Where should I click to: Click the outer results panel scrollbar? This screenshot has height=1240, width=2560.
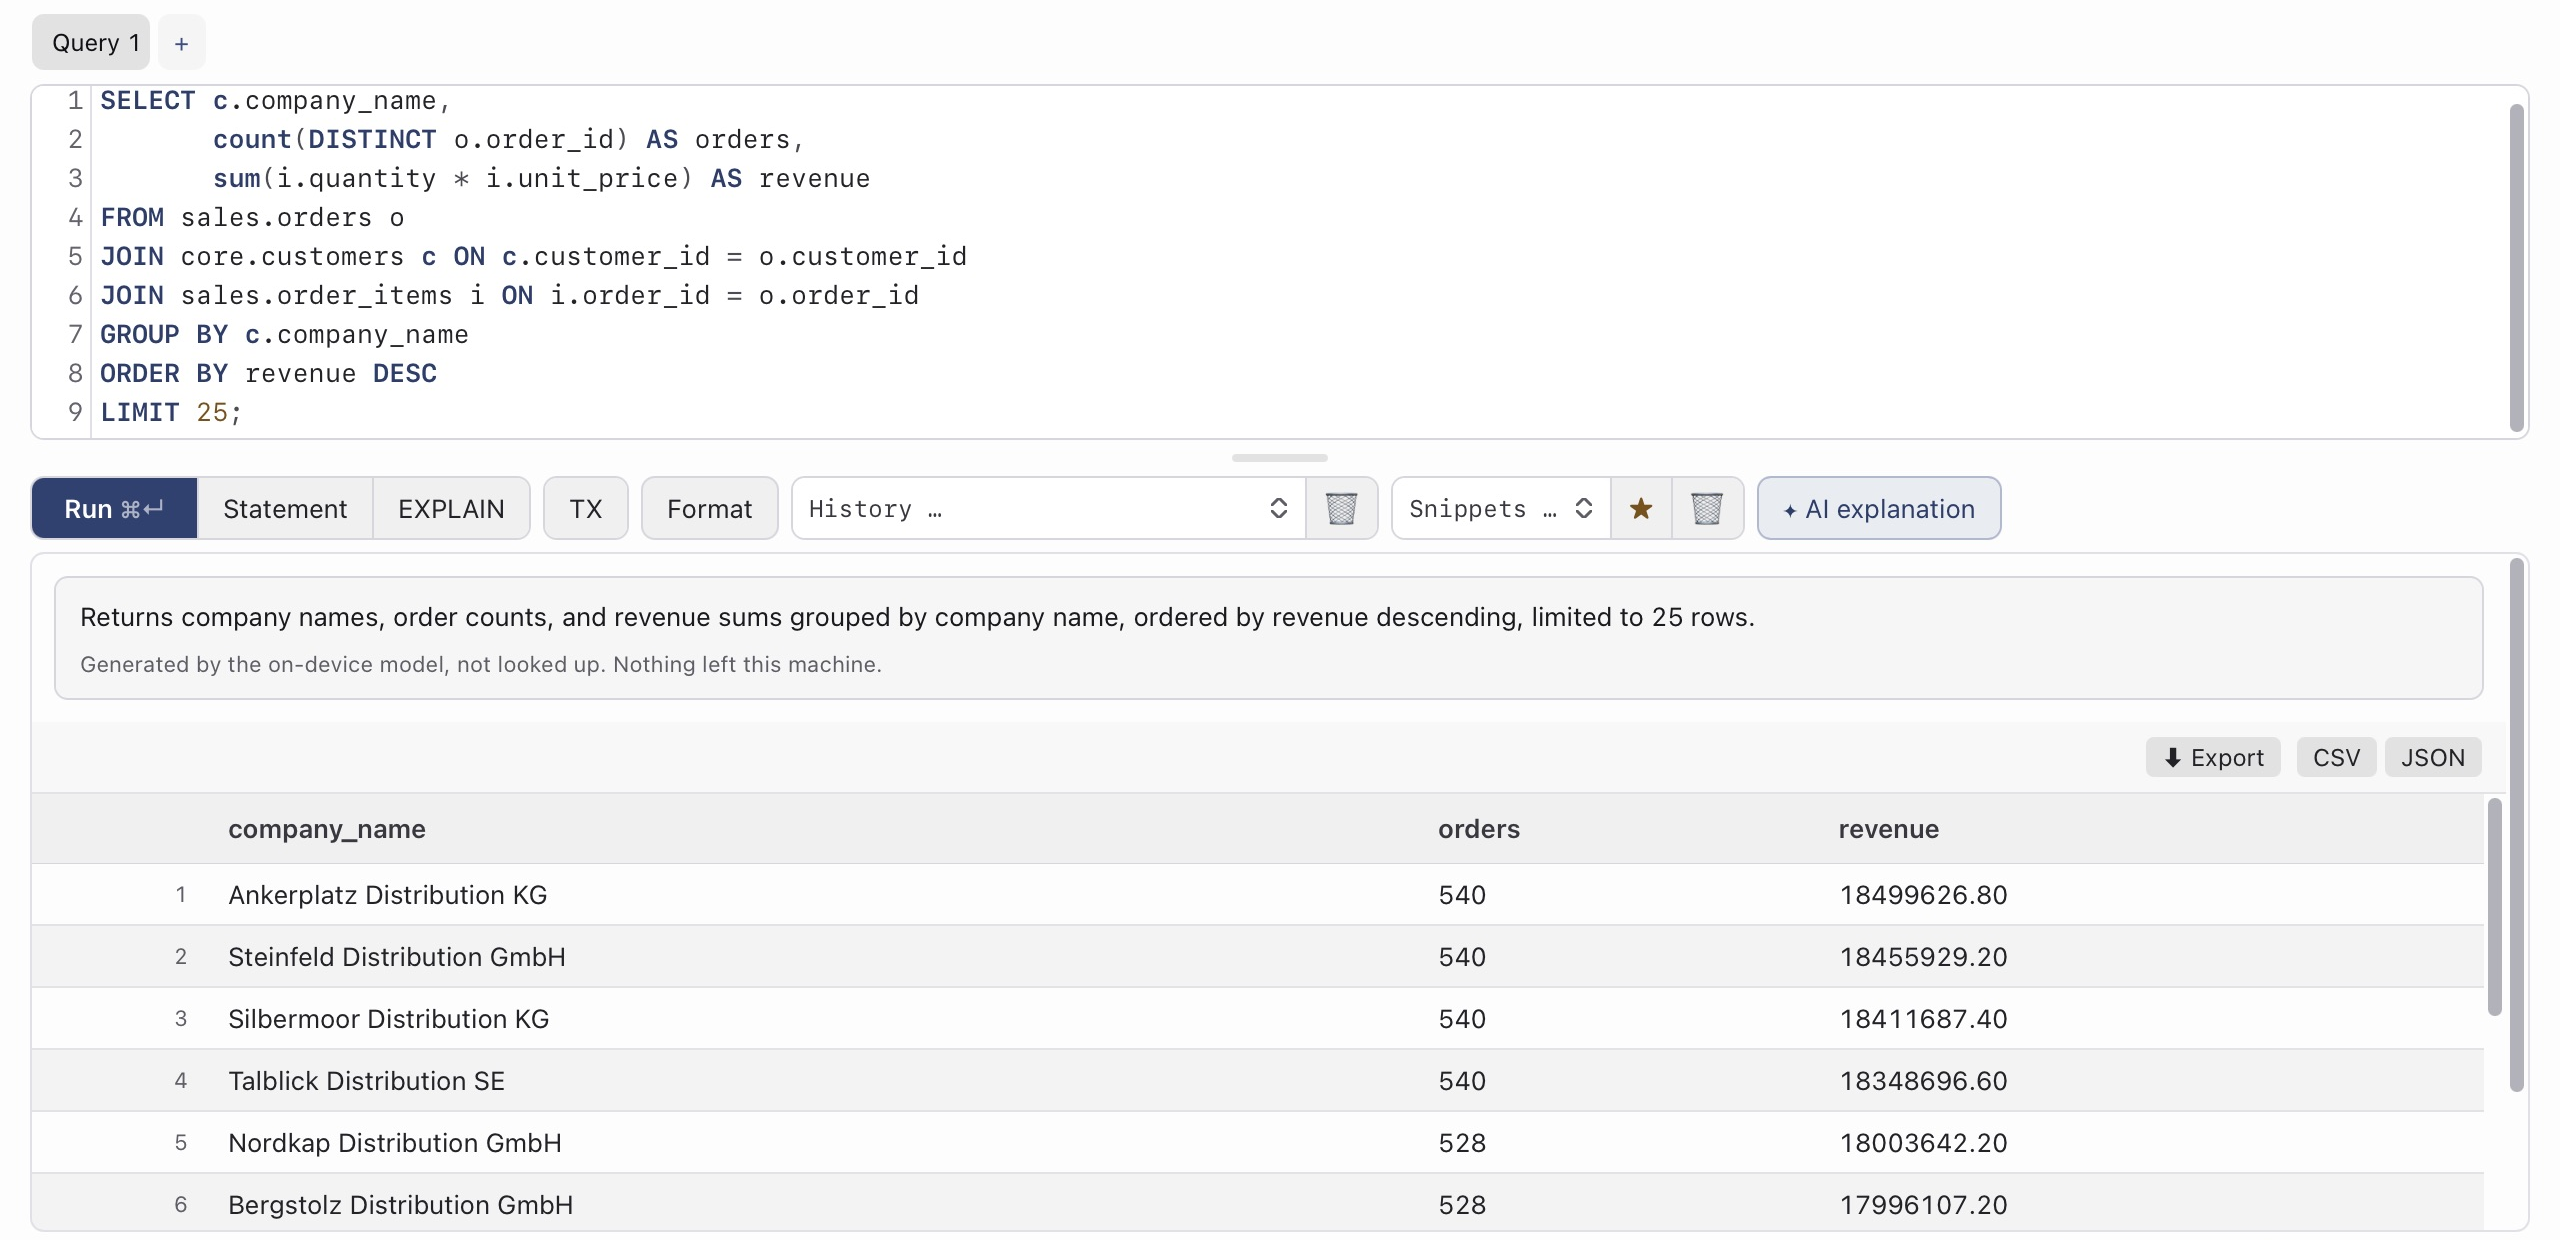click(x=2517, y=825)
